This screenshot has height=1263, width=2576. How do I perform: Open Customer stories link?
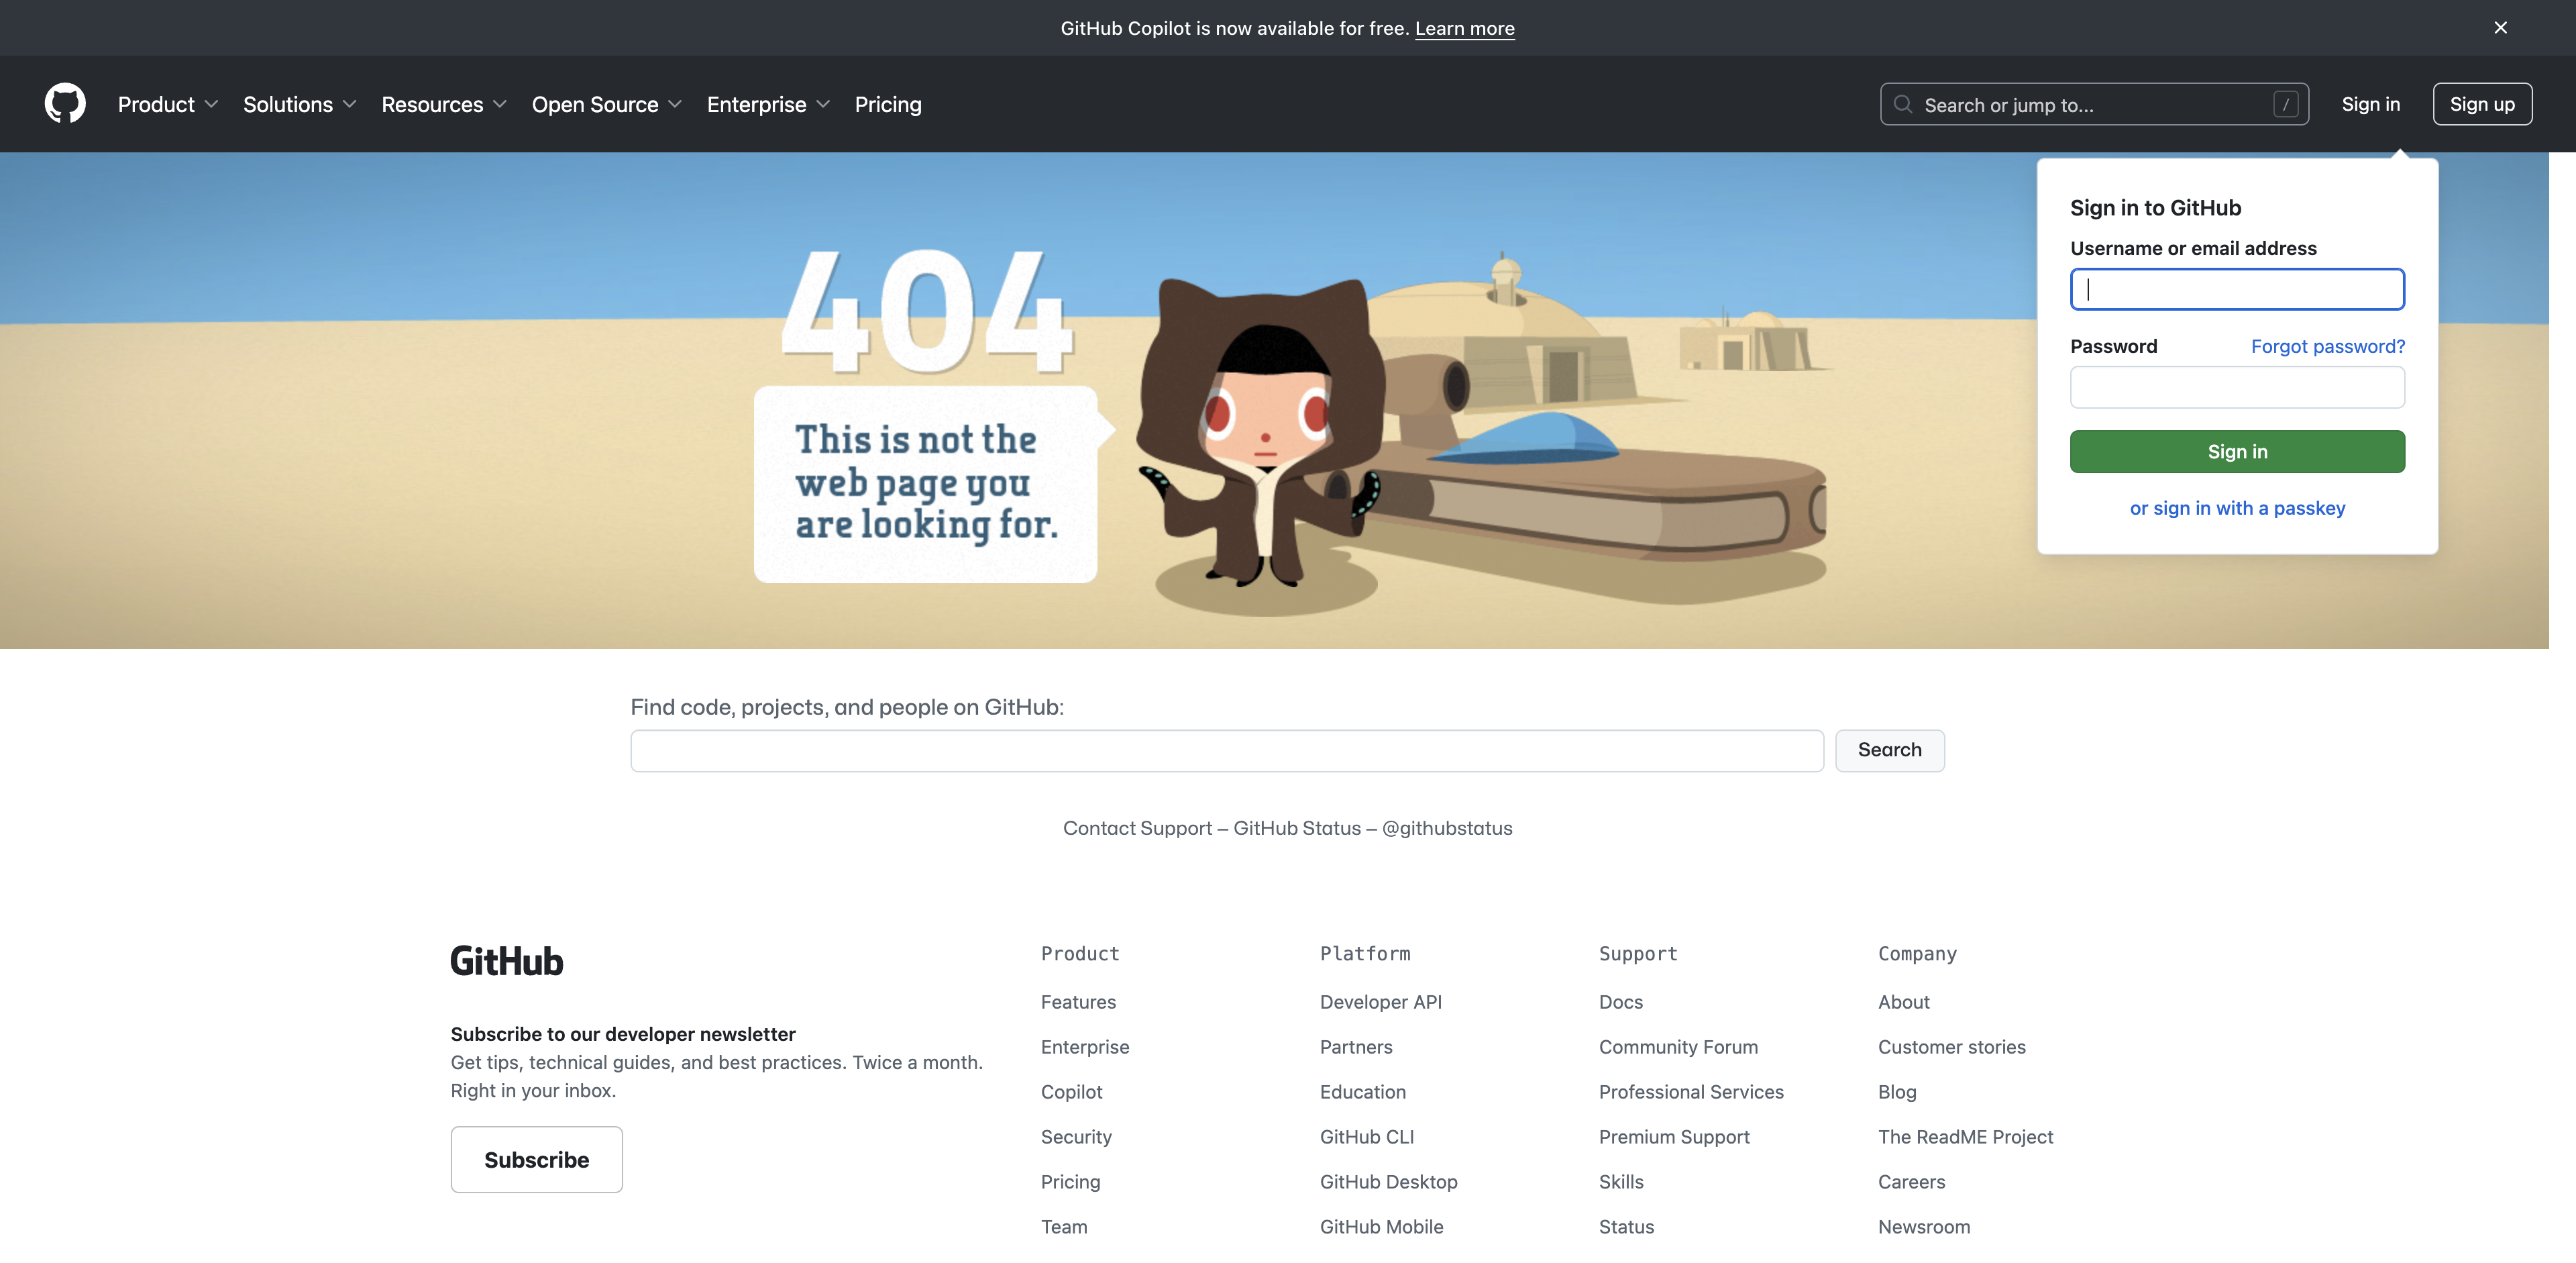click(1952, 1047)
